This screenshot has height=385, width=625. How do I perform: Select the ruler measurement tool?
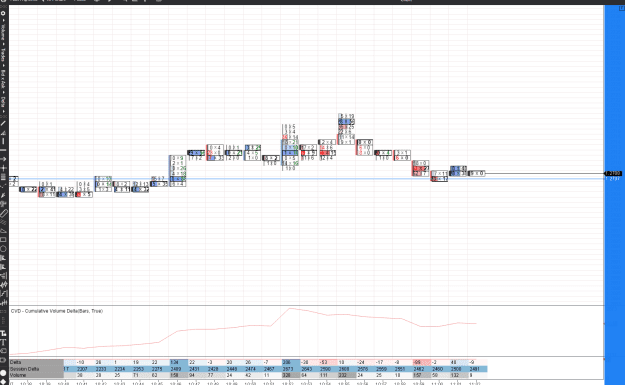(x=3, y=213)
